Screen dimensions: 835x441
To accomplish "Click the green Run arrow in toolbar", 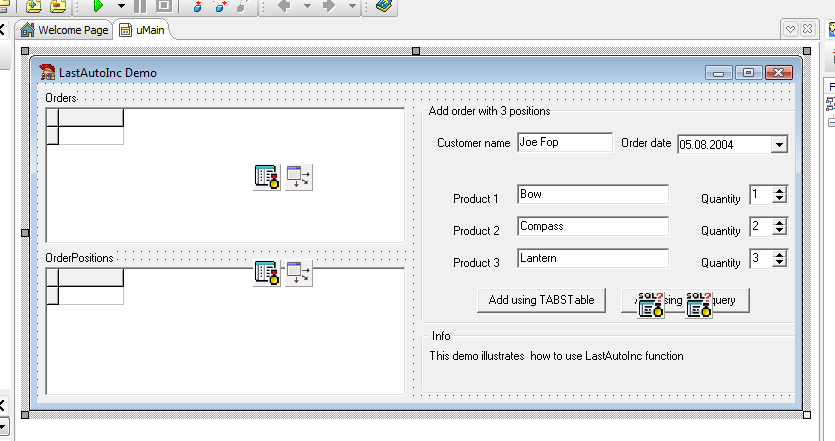I will pyautogui.click(x=98, y=6).
